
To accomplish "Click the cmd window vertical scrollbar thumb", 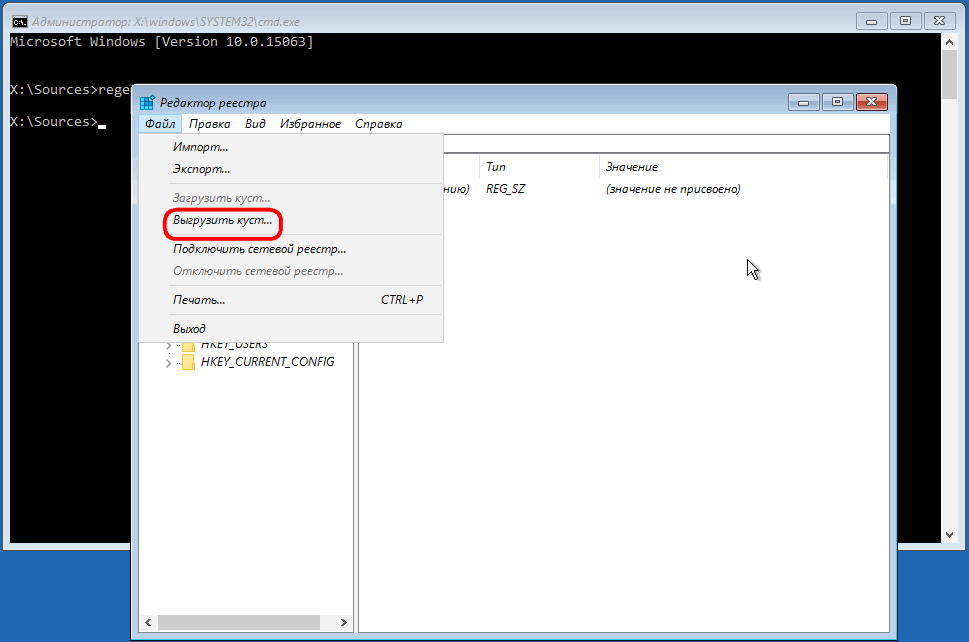I will 949,75.
